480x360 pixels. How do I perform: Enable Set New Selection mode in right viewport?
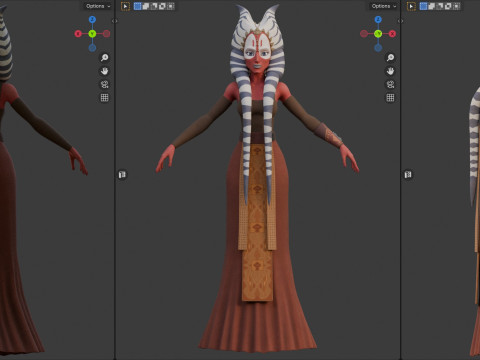point(423,6)
